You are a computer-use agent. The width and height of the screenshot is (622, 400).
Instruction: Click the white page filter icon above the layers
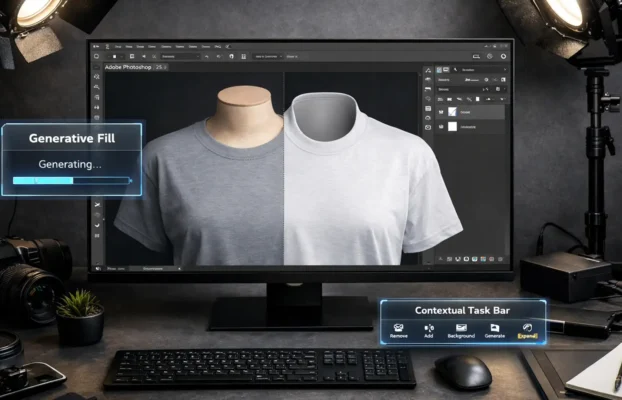478,99
